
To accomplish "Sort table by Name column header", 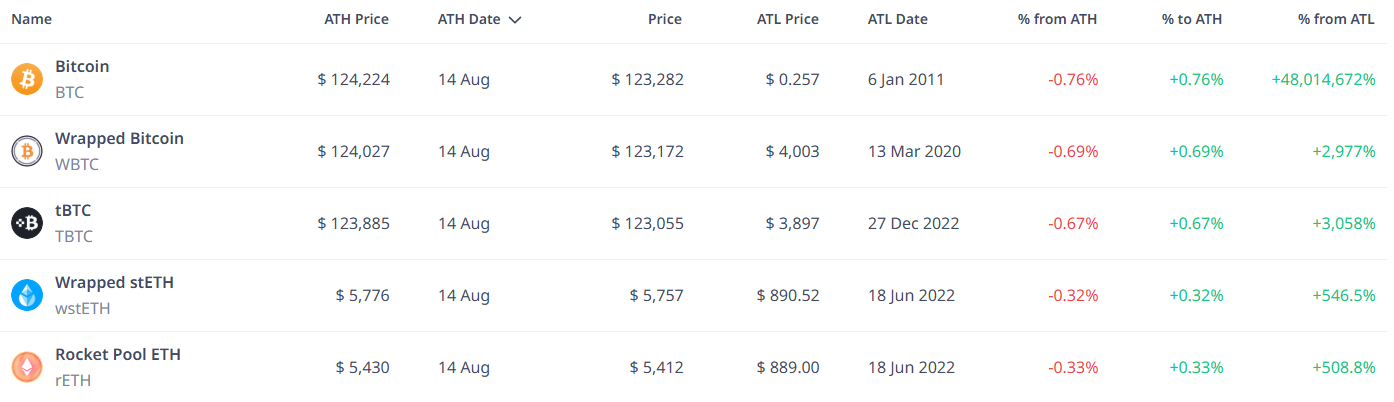I will (32, 19).
